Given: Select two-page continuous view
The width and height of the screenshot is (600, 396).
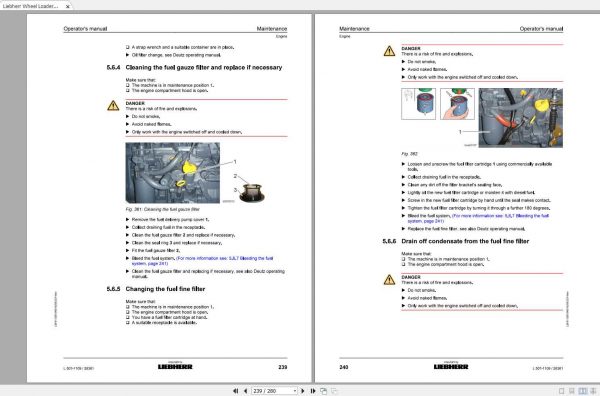Looking at the screenshot, I should pos(593,391).
